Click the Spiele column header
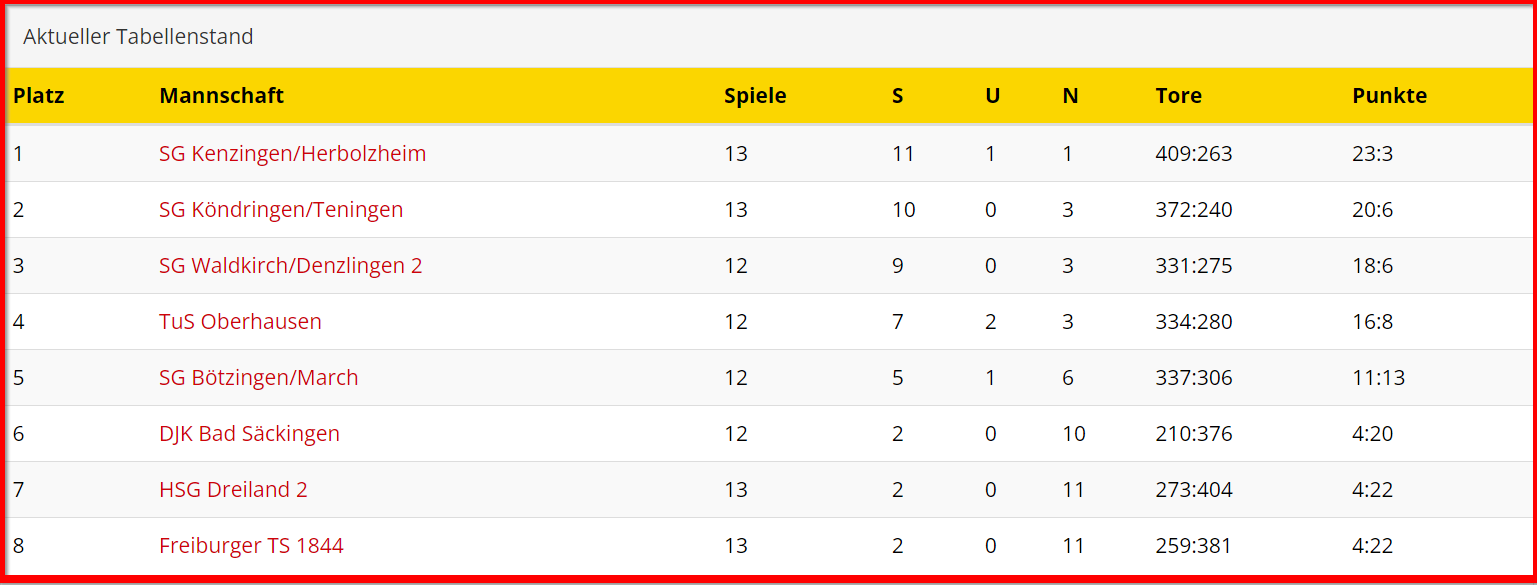Screen dimensions: 1537x585 pyautogui.click(x=755, y=96)
